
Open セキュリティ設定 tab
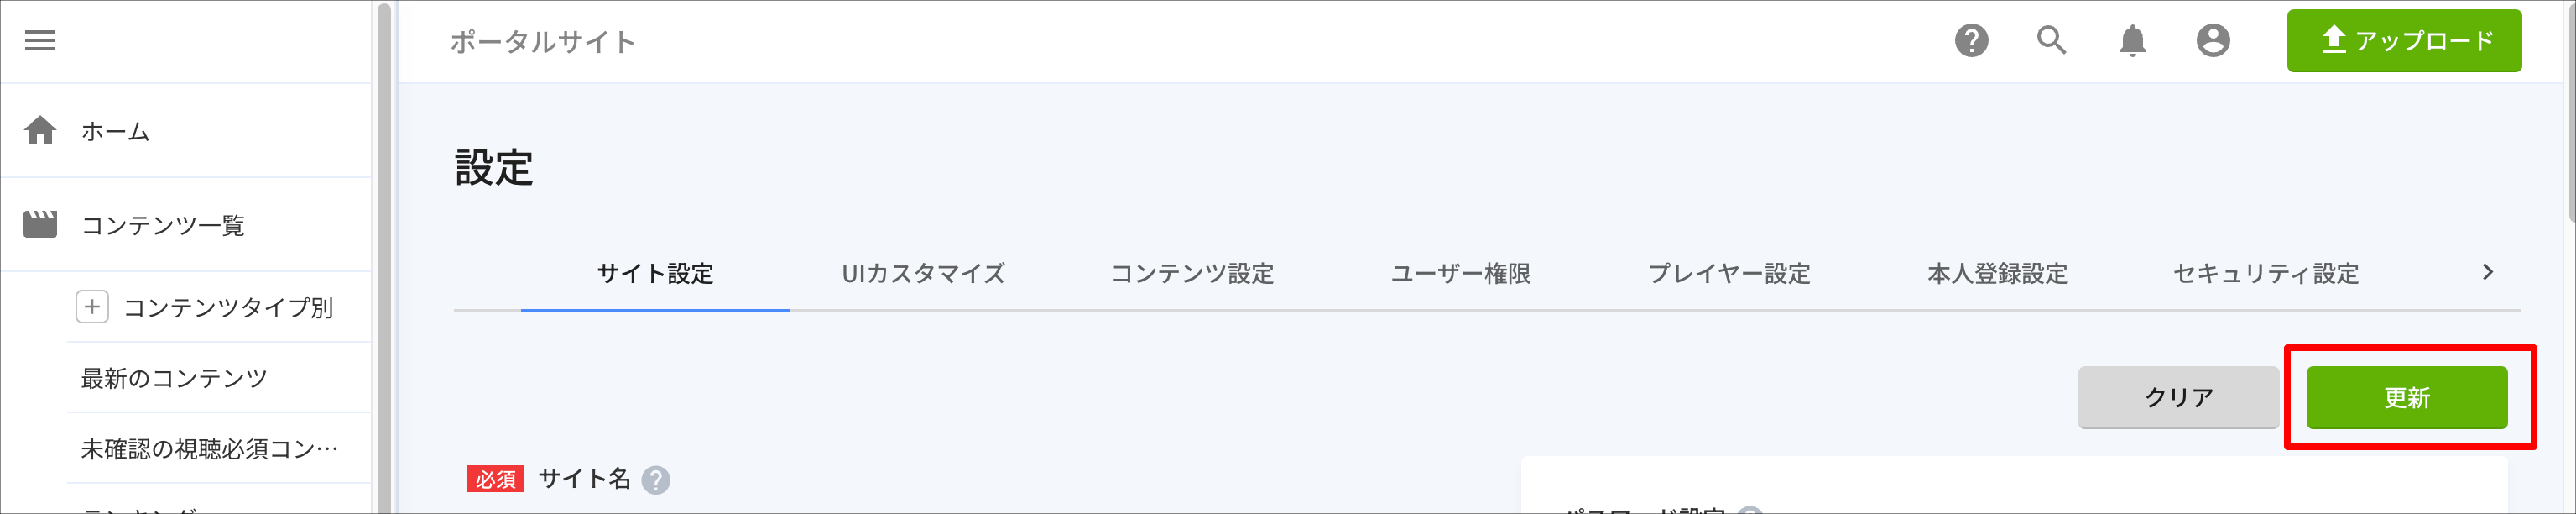click(x=2266, y=273)
